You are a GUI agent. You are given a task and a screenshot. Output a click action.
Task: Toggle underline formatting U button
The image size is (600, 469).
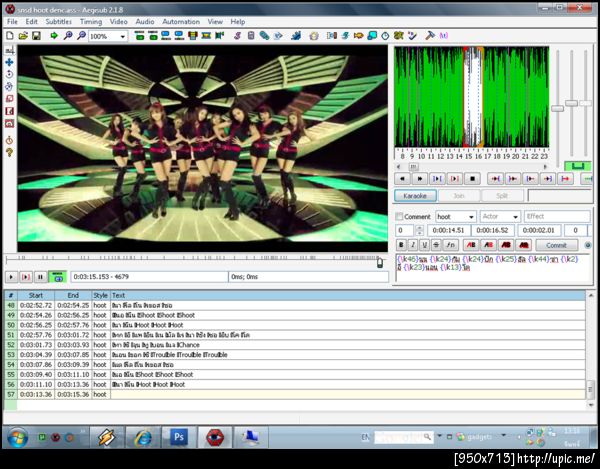click(x=424, y=245)
